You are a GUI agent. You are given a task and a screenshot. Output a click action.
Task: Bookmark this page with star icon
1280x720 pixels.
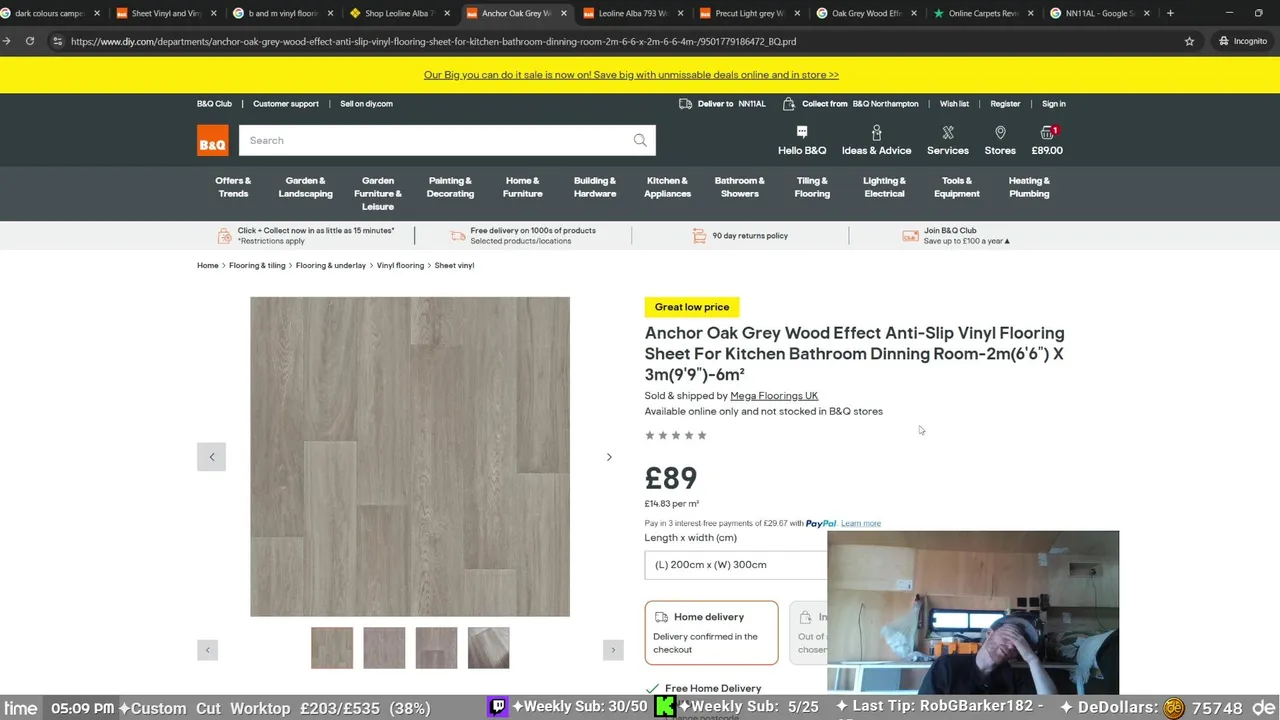(x=1189, y=41)
